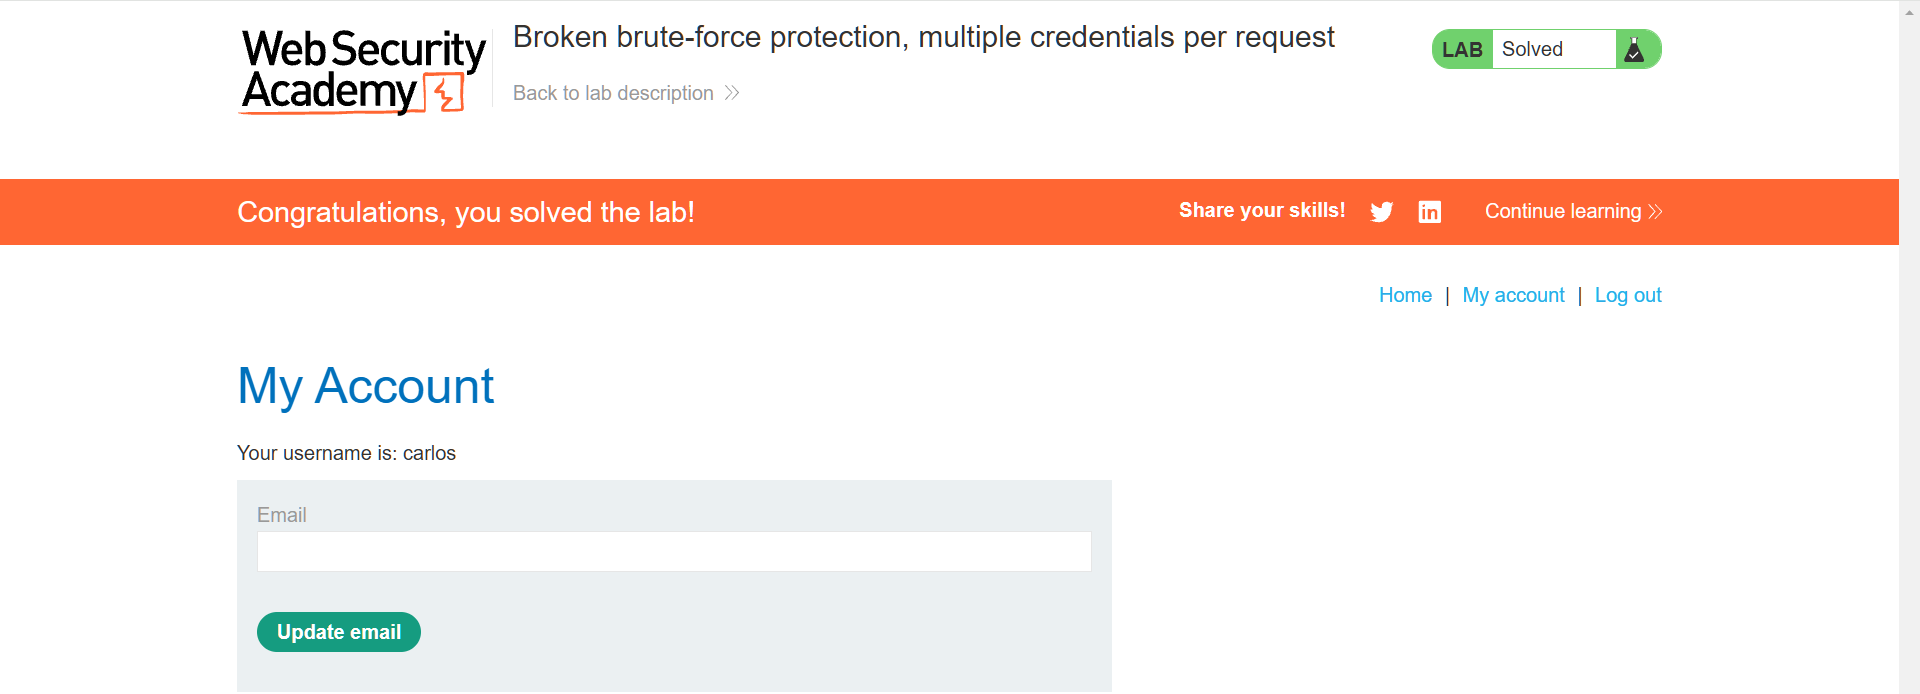Click the flask icon in lab status
This screenshot has height=694, width=1920.
(1635, 50)
